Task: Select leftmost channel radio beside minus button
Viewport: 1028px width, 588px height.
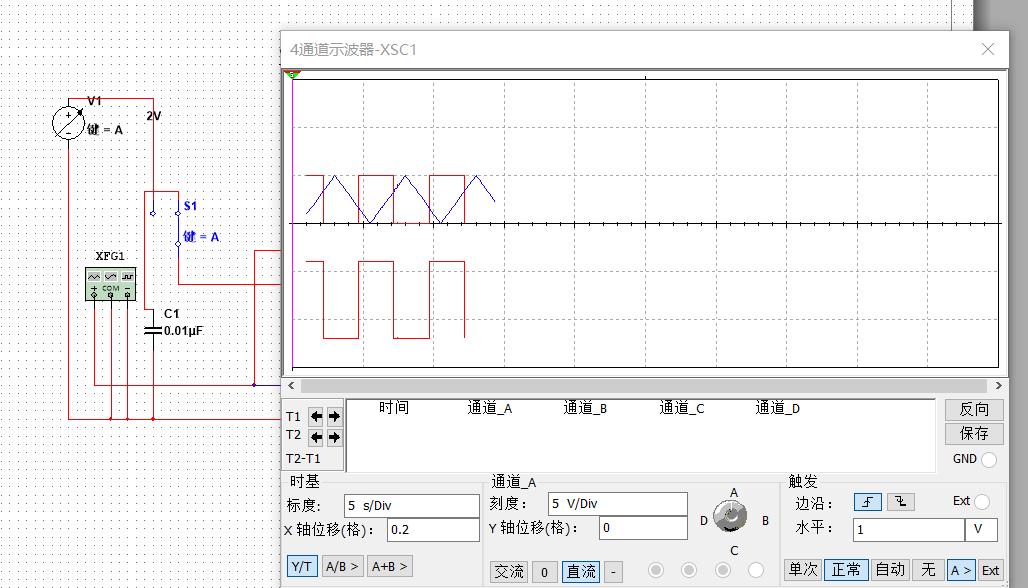Action: click(656, 570)
